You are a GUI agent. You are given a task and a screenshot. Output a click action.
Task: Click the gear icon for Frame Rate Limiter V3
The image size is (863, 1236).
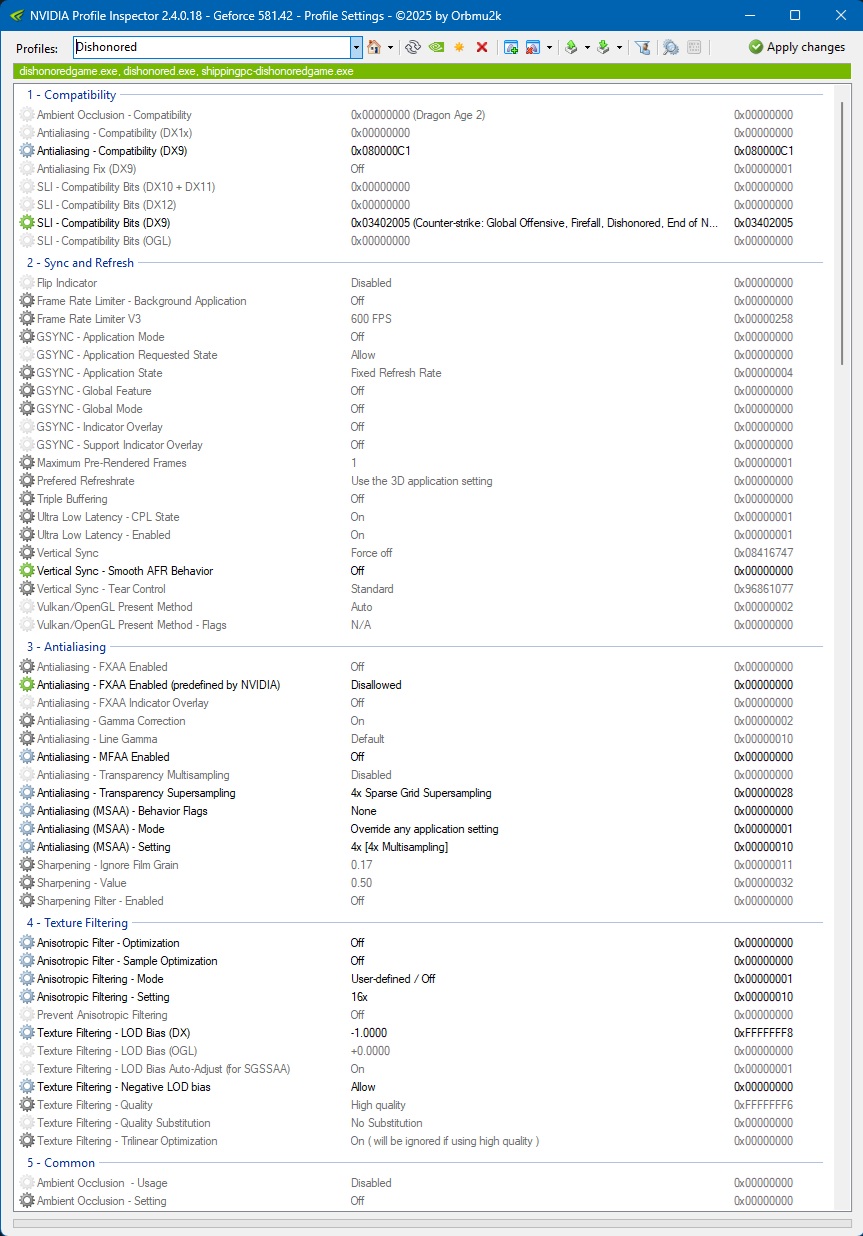click(x=27, y=319)
